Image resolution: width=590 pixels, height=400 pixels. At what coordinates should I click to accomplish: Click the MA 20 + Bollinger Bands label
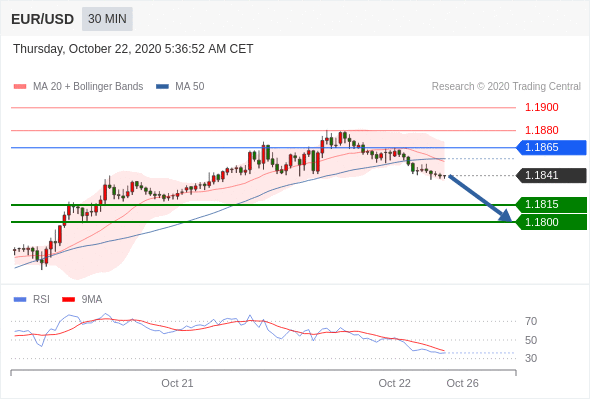88,87
